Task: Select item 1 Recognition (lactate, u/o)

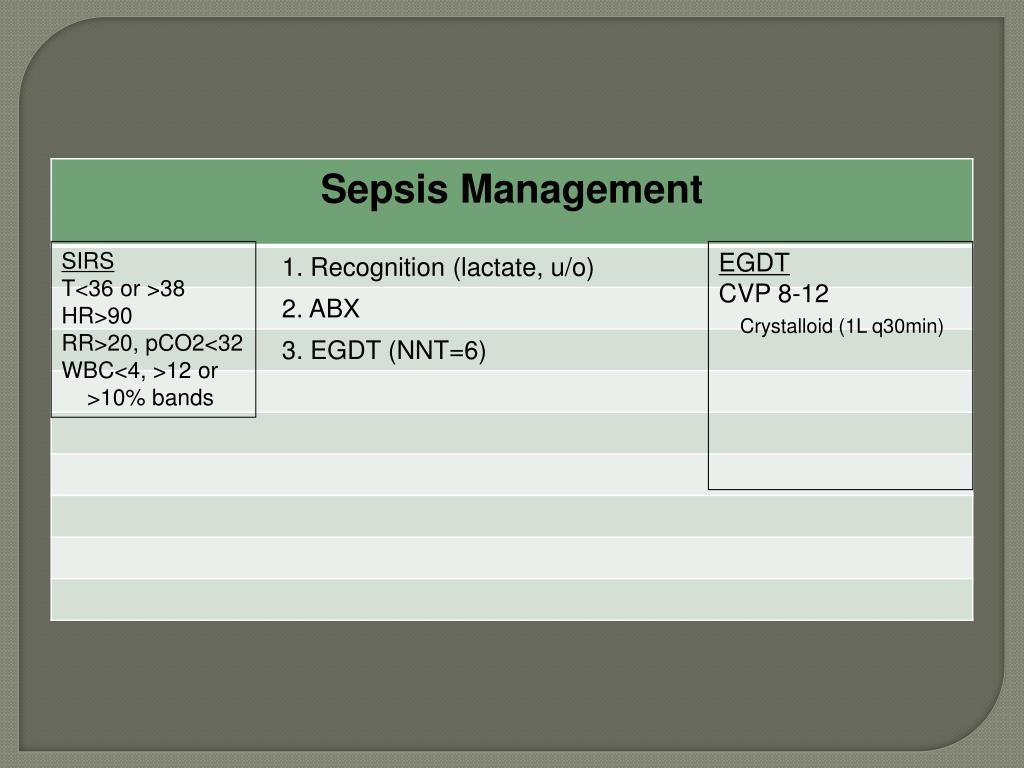Action: [438, 268]
